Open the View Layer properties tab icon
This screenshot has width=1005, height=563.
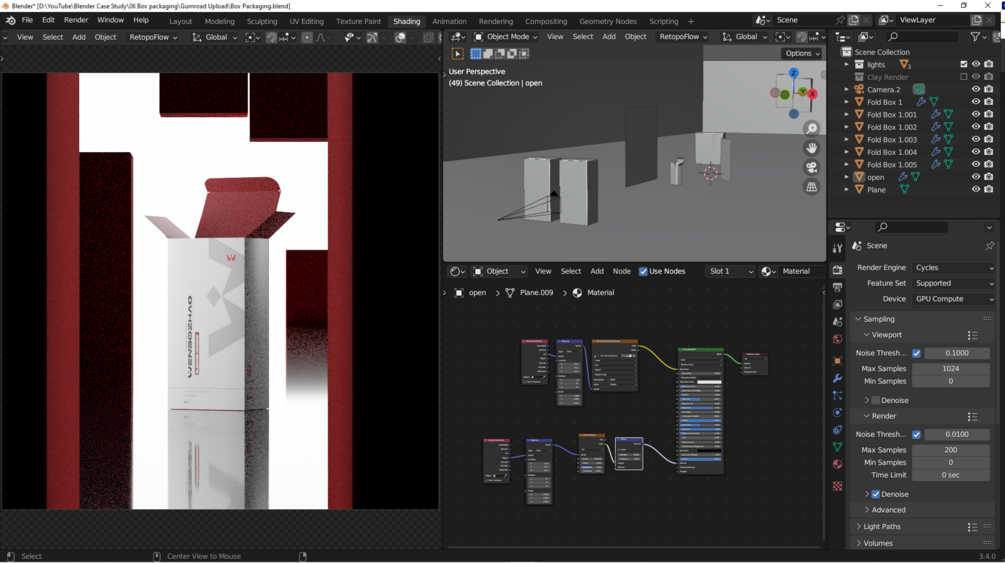click(x=837, y=305)
